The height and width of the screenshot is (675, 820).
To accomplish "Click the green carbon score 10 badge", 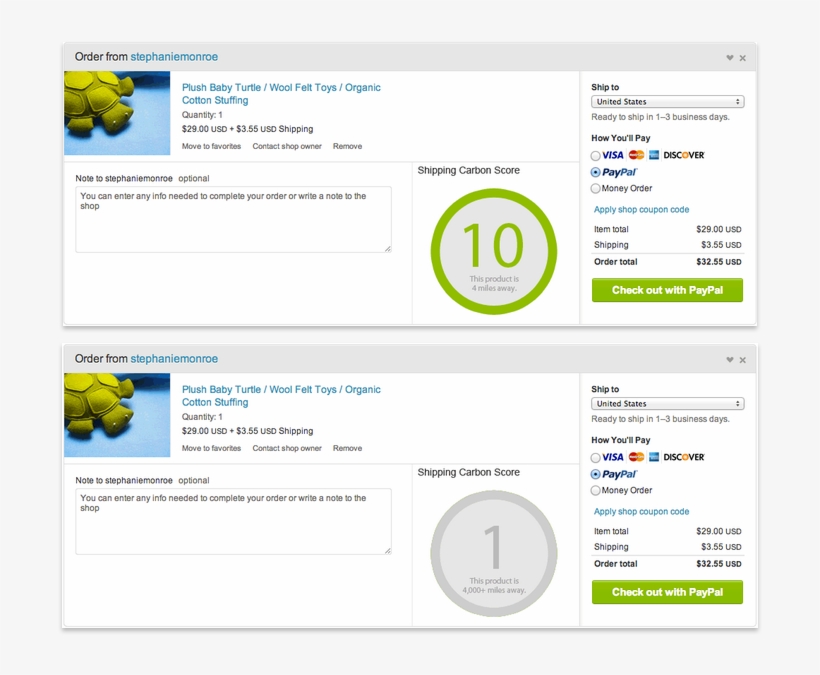I will [x=494, y=251].
